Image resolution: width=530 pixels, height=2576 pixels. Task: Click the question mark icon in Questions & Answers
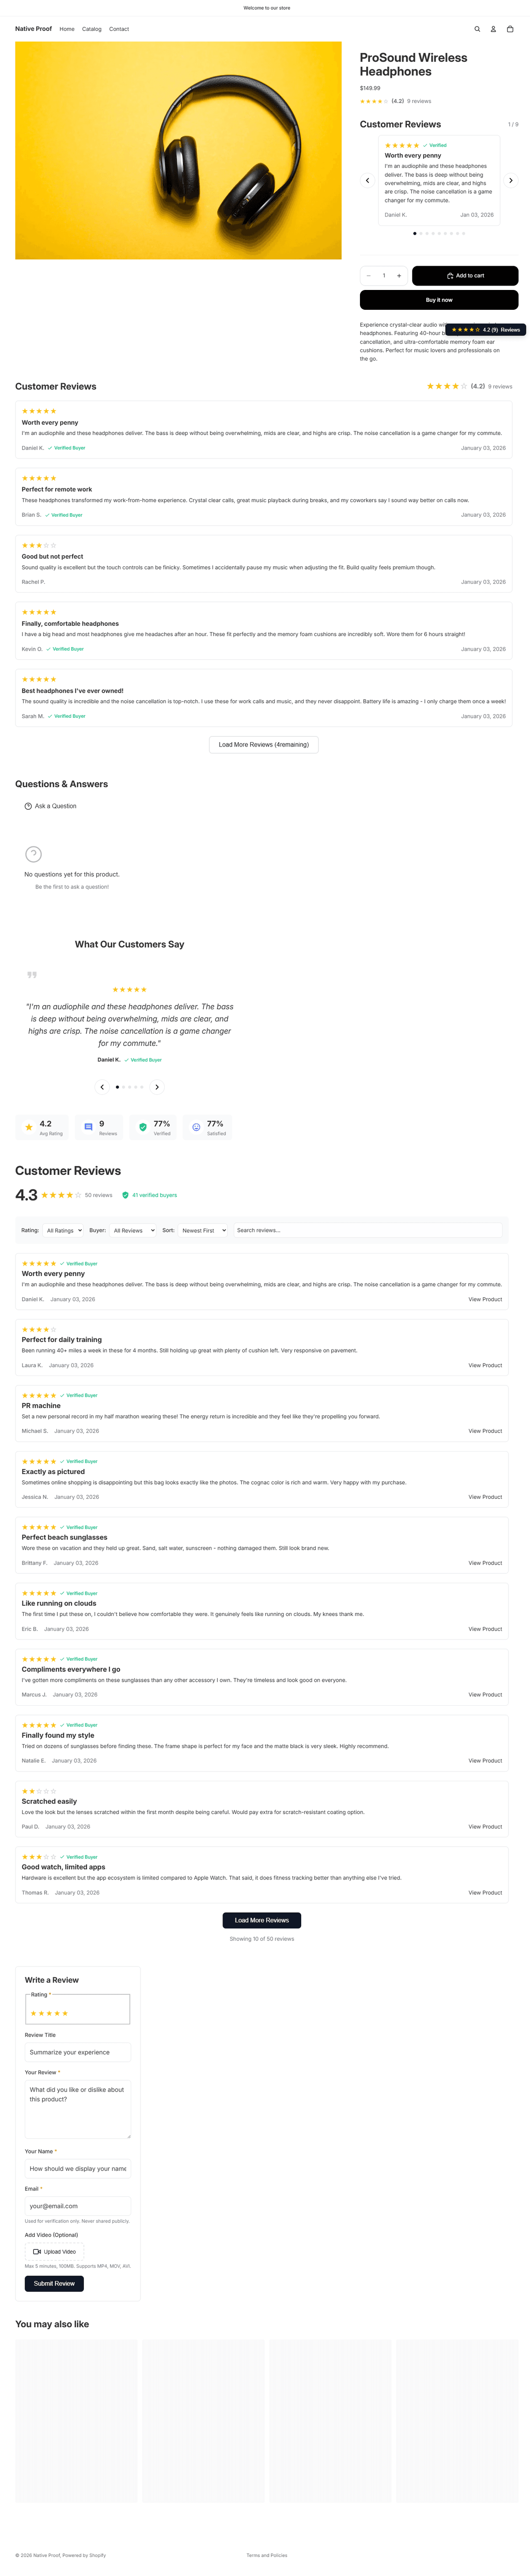pyautogui.click(x=33, y=854)
